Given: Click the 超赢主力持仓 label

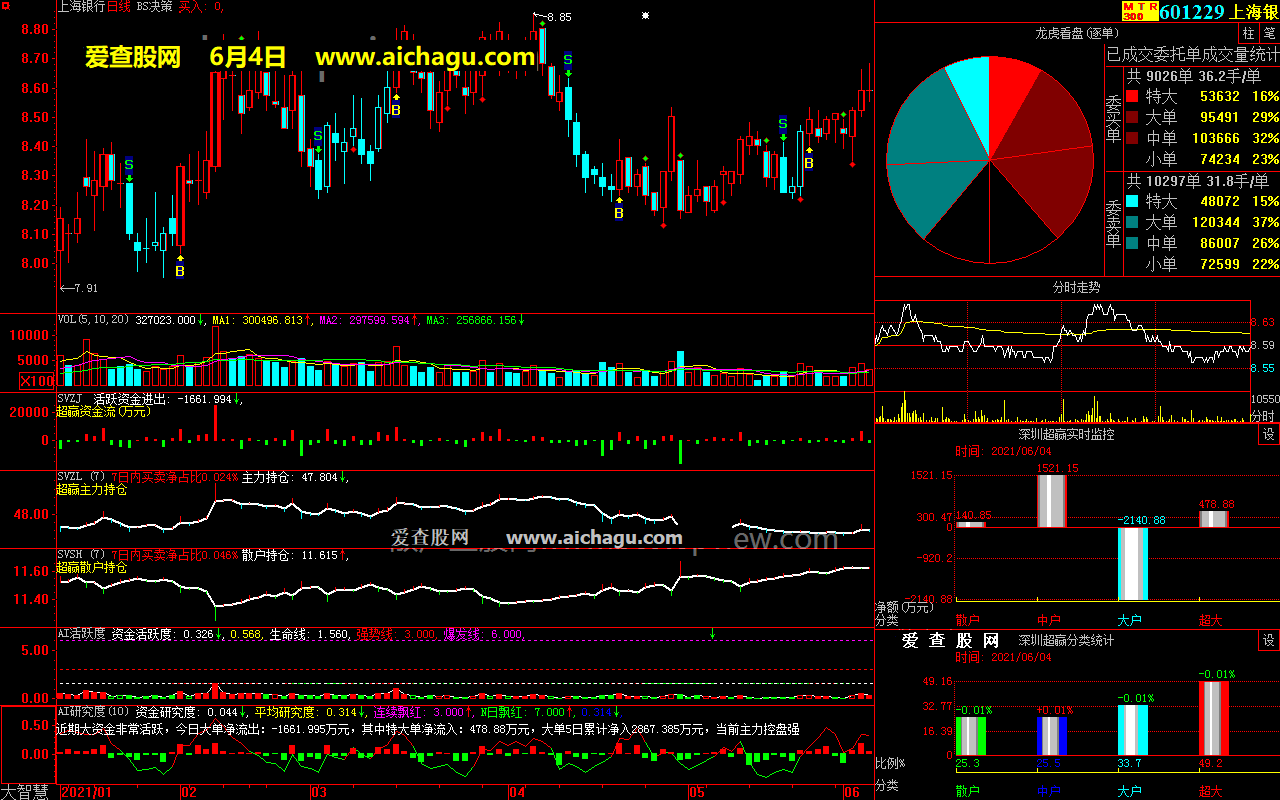Looking at the screenshot, I should 91,490.
